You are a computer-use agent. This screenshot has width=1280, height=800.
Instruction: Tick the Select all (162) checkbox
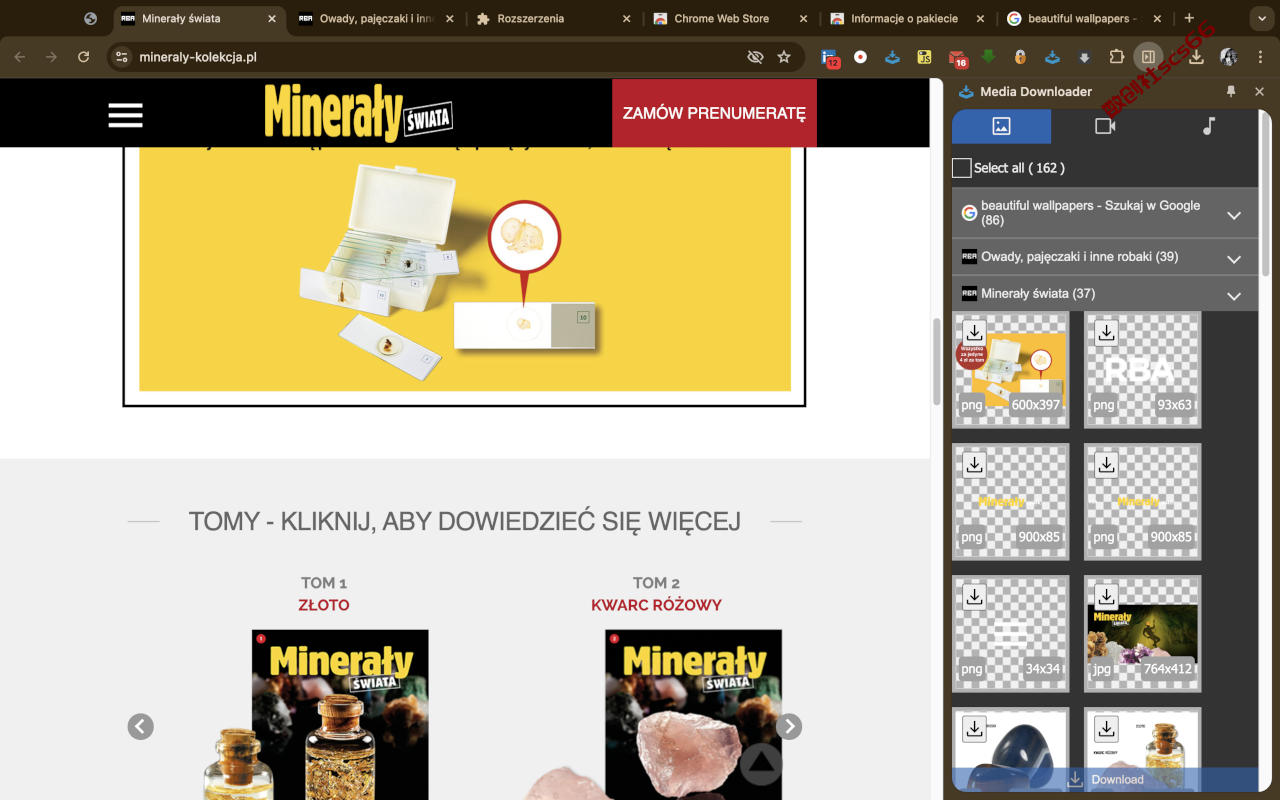962,168
